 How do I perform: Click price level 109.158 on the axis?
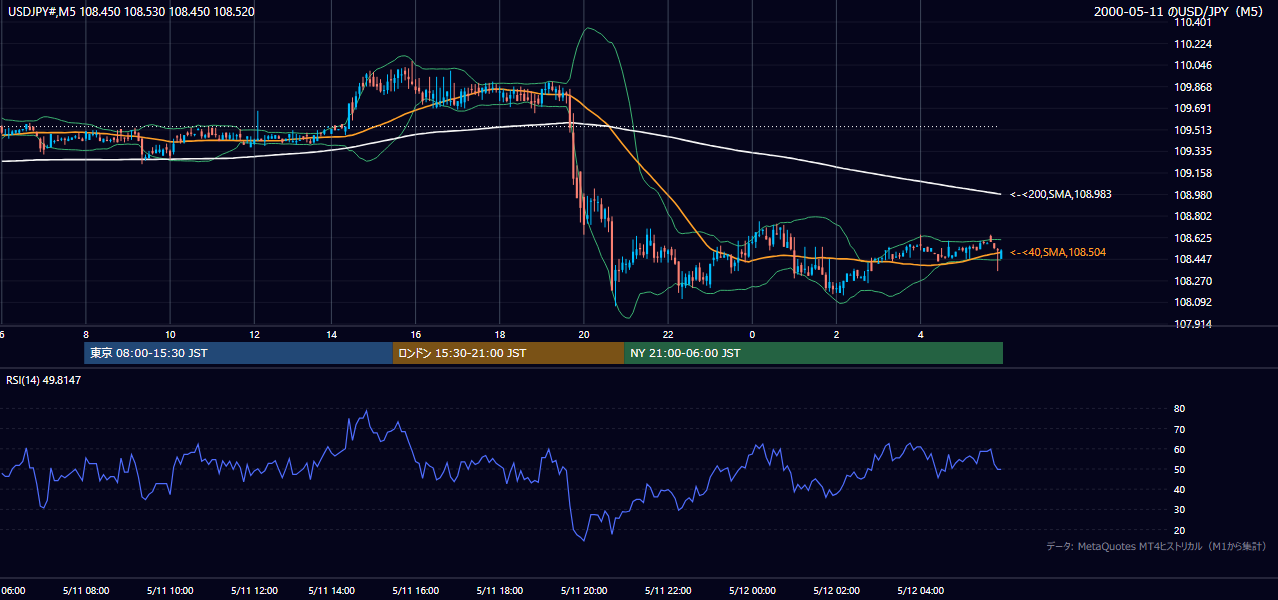point(1191,173)
